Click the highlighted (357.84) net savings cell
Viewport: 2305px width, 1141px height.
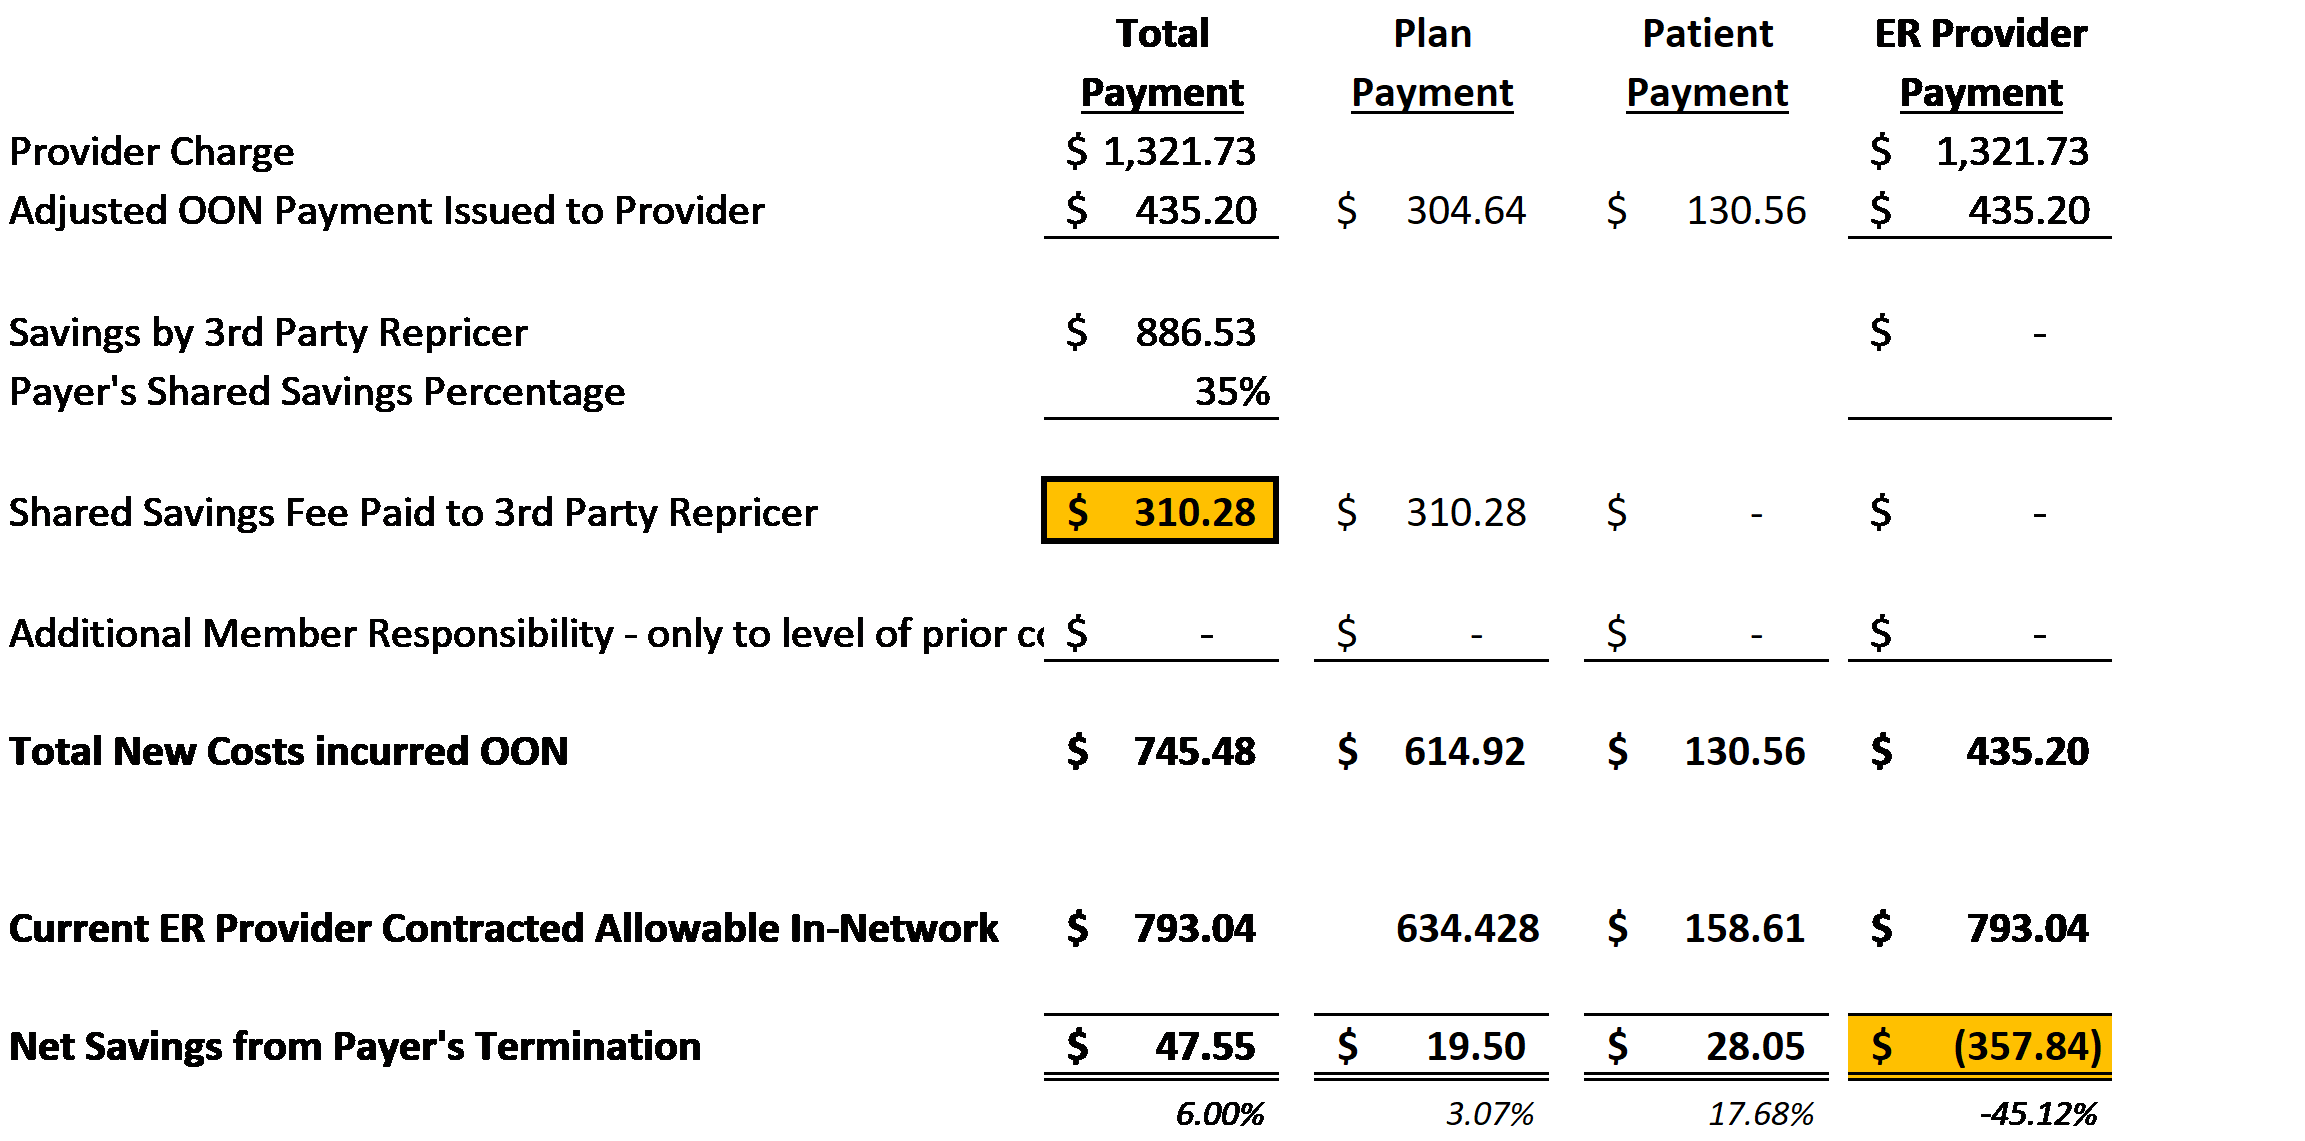coord(1980,1046)
